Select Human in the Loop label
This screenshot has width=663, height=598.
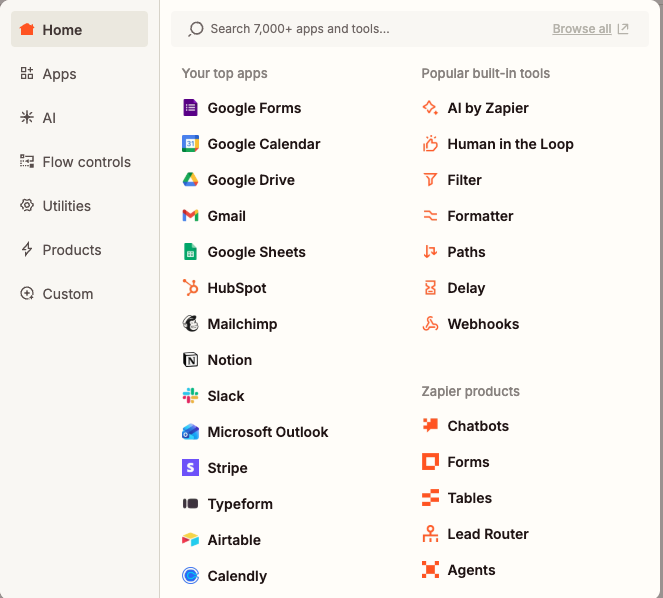[510, 144]
